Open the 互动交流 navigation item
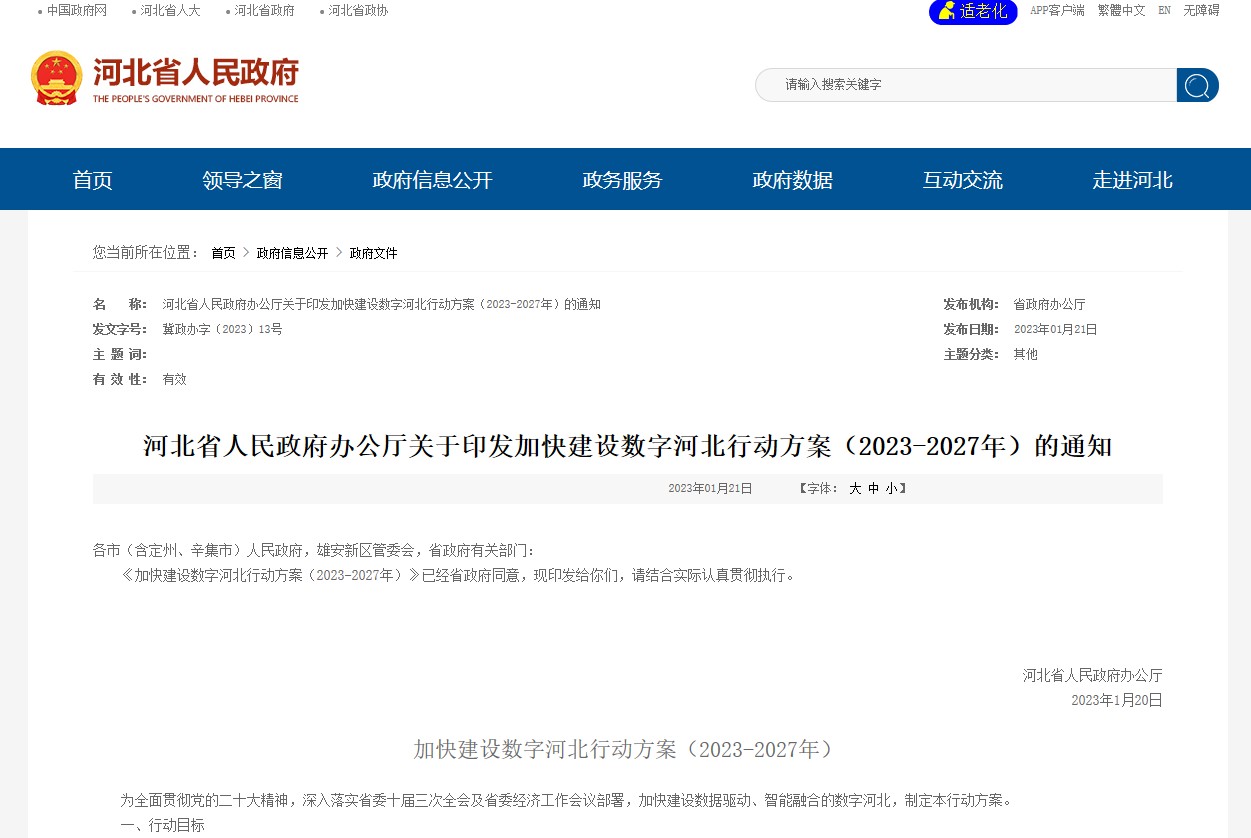 click(x=962, y=180)
